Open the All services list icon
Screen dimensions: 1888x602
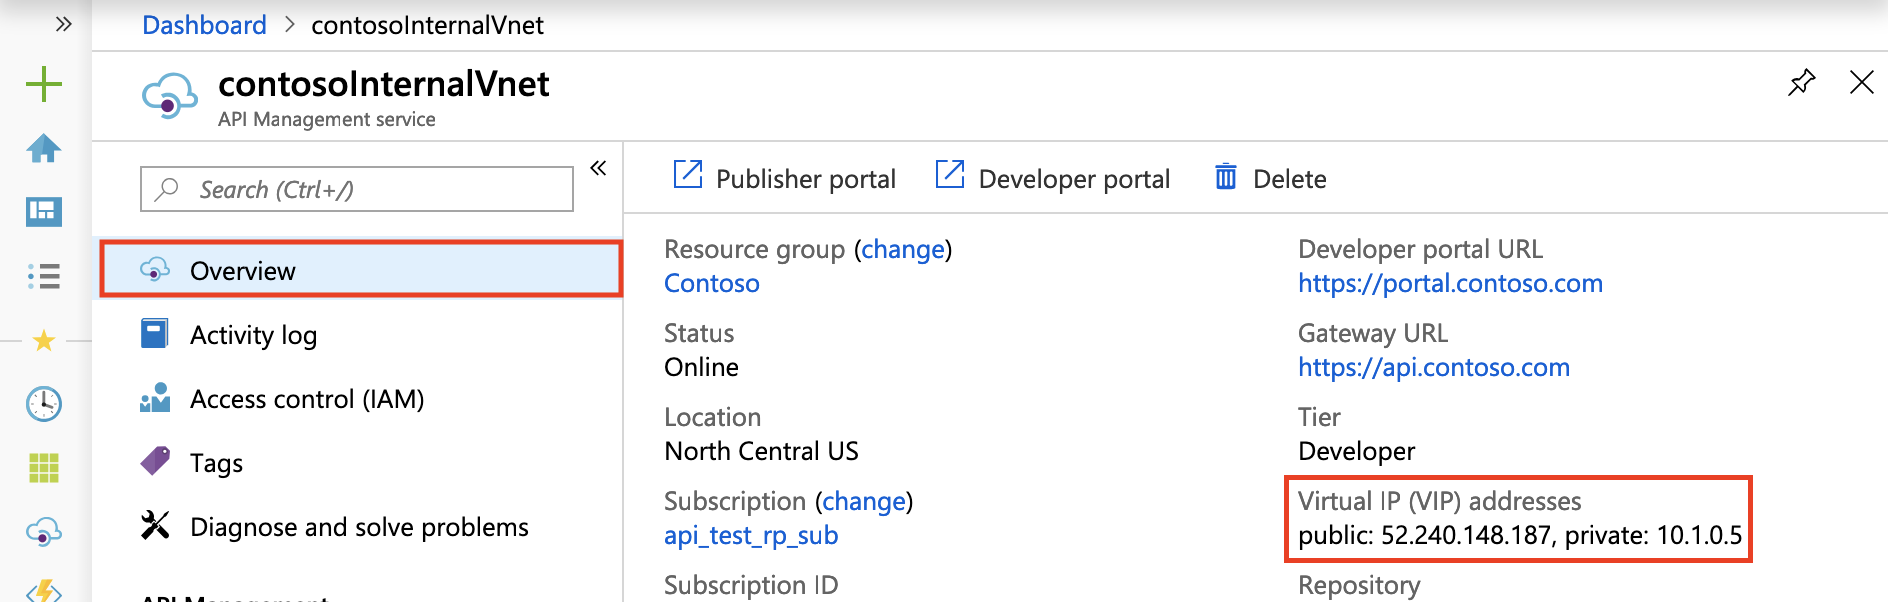44,276
